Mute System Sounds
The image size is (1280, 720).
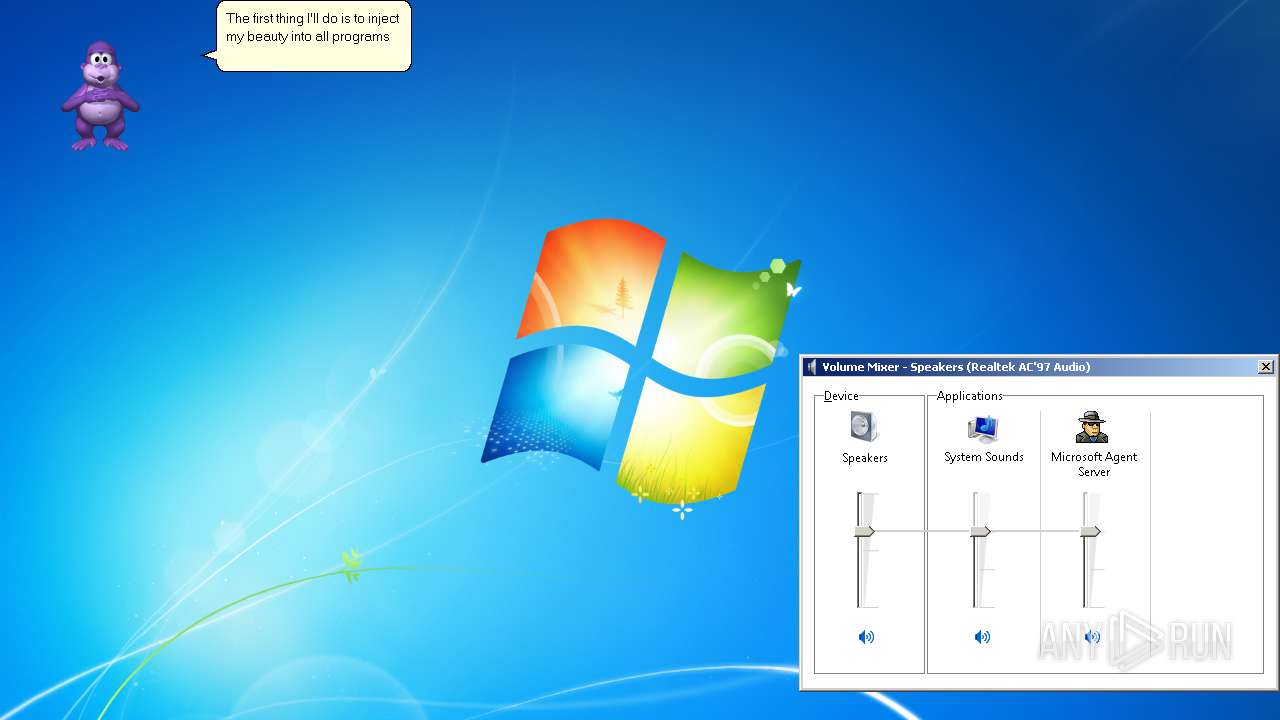pyautogui.click(x=982, y=637)
